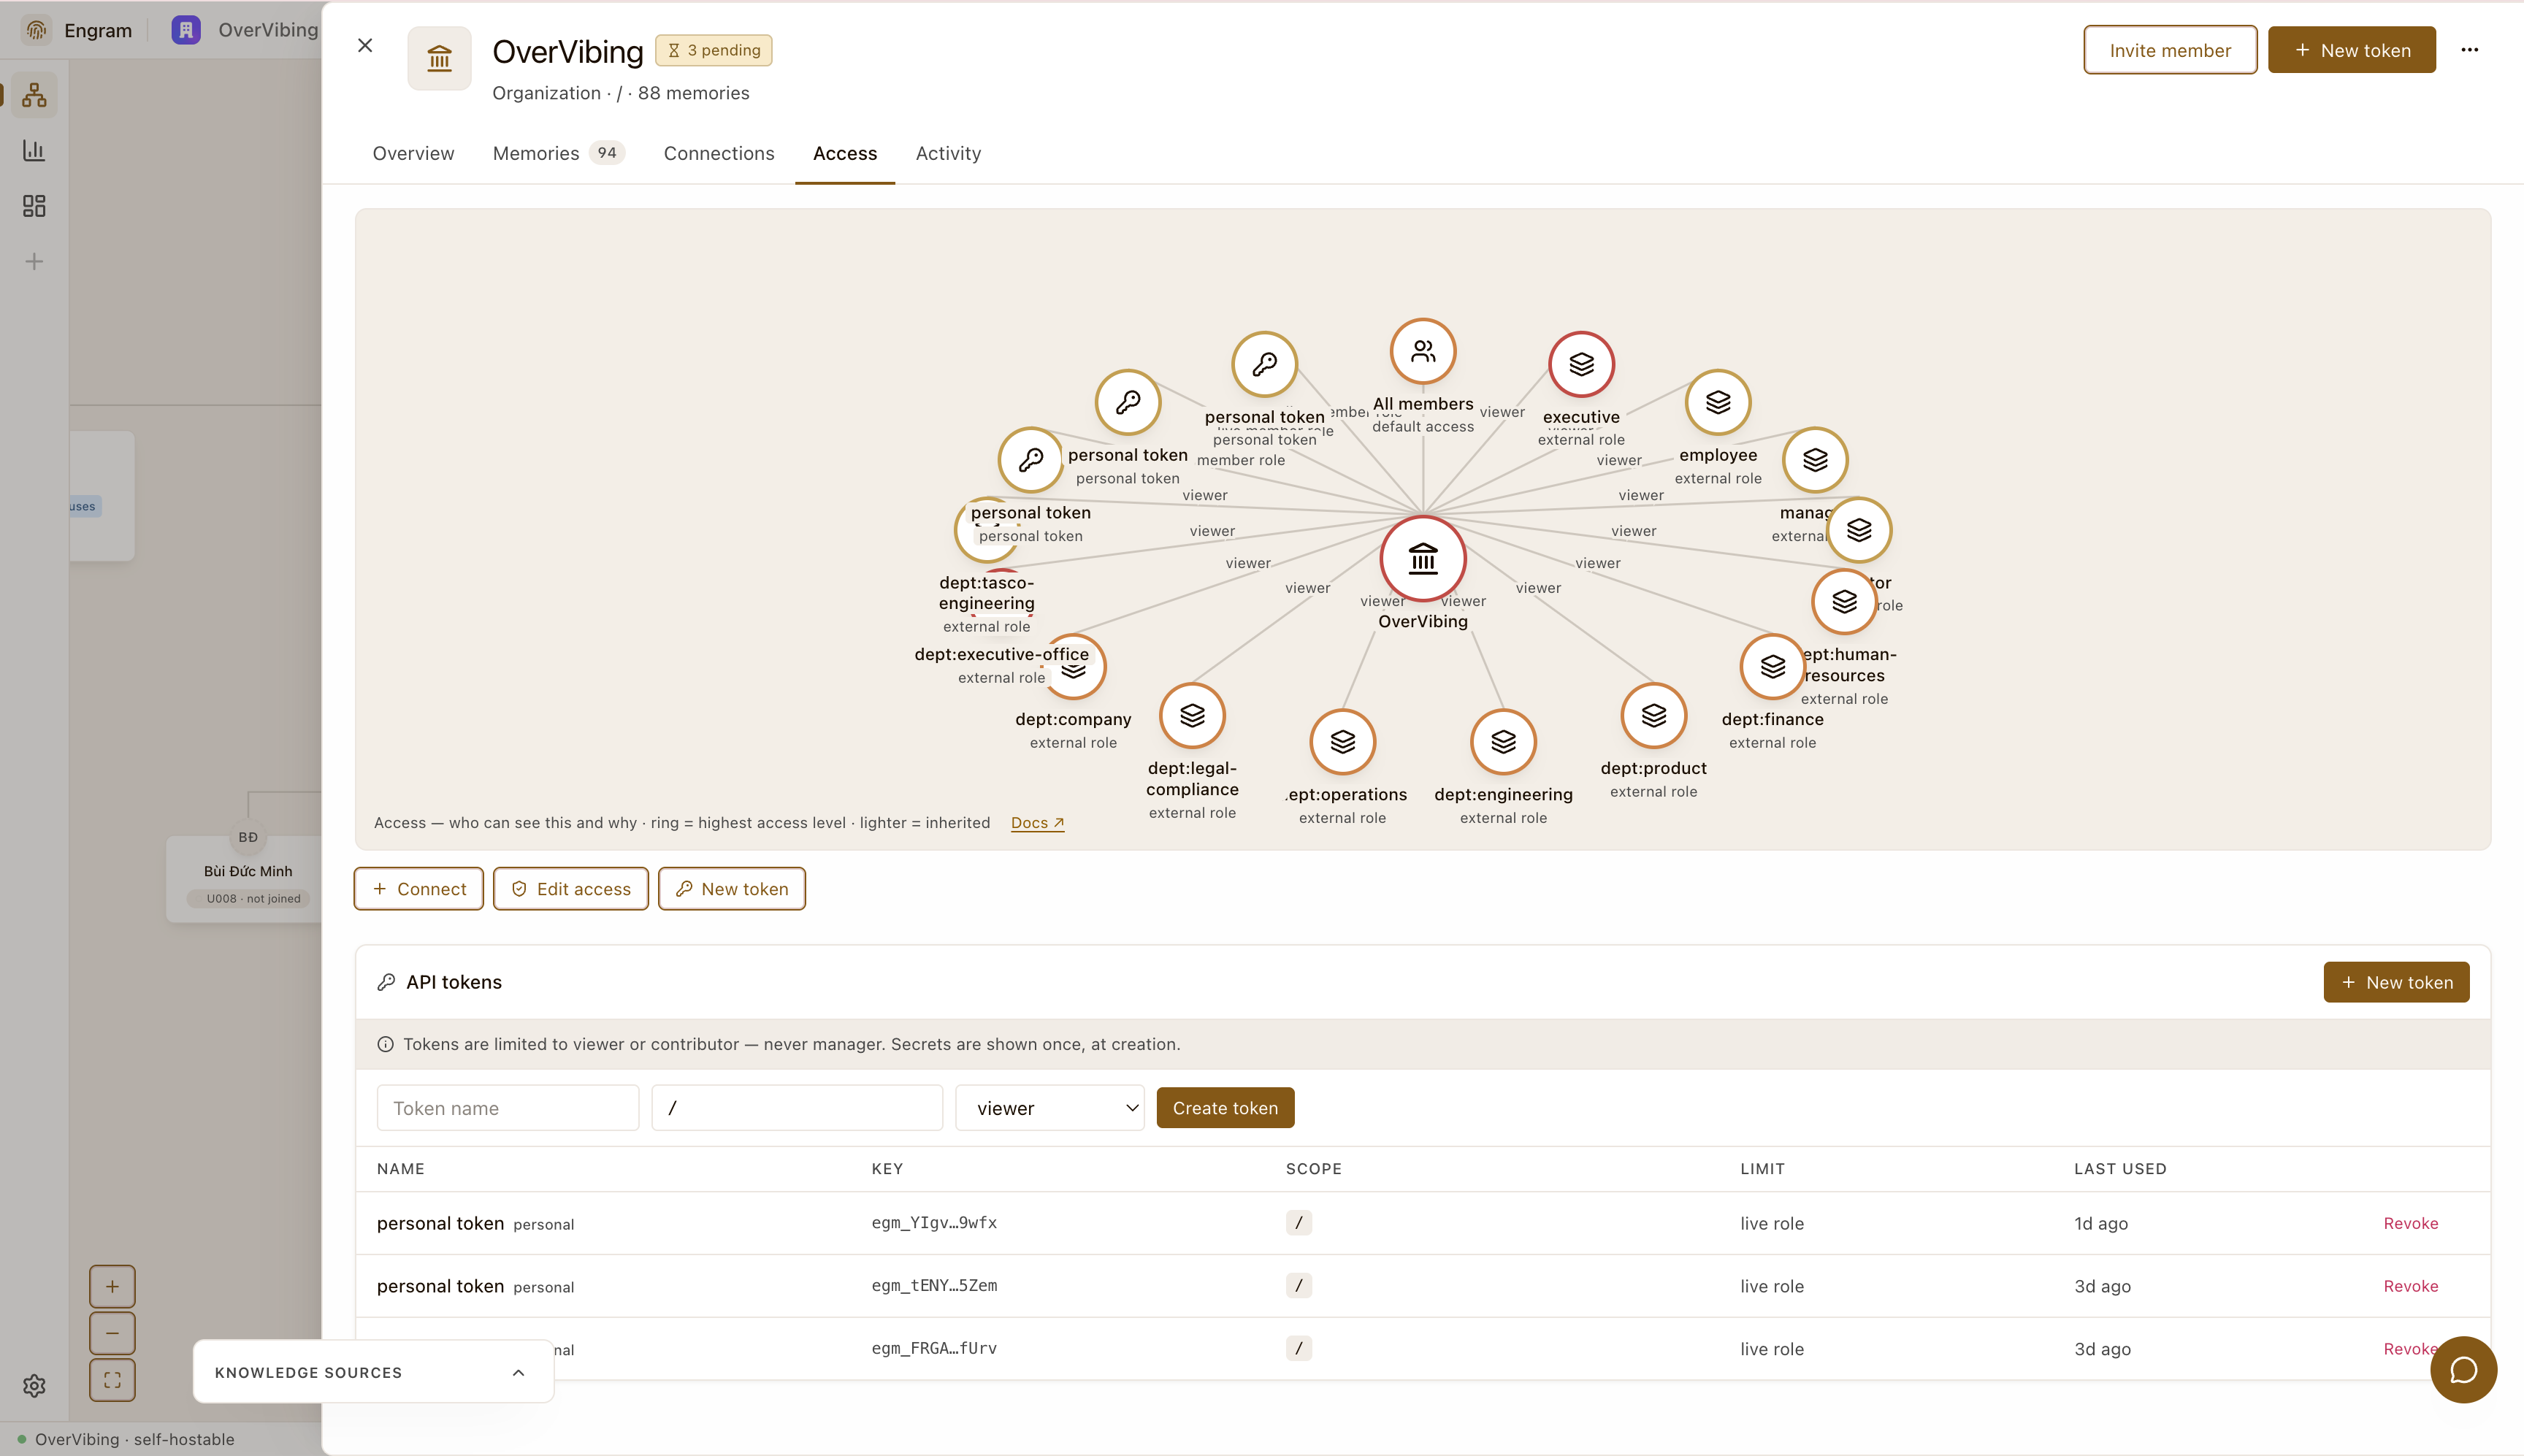Click the OverVibing organization building icon
2524x1456 pixels.
click(439, 58)
